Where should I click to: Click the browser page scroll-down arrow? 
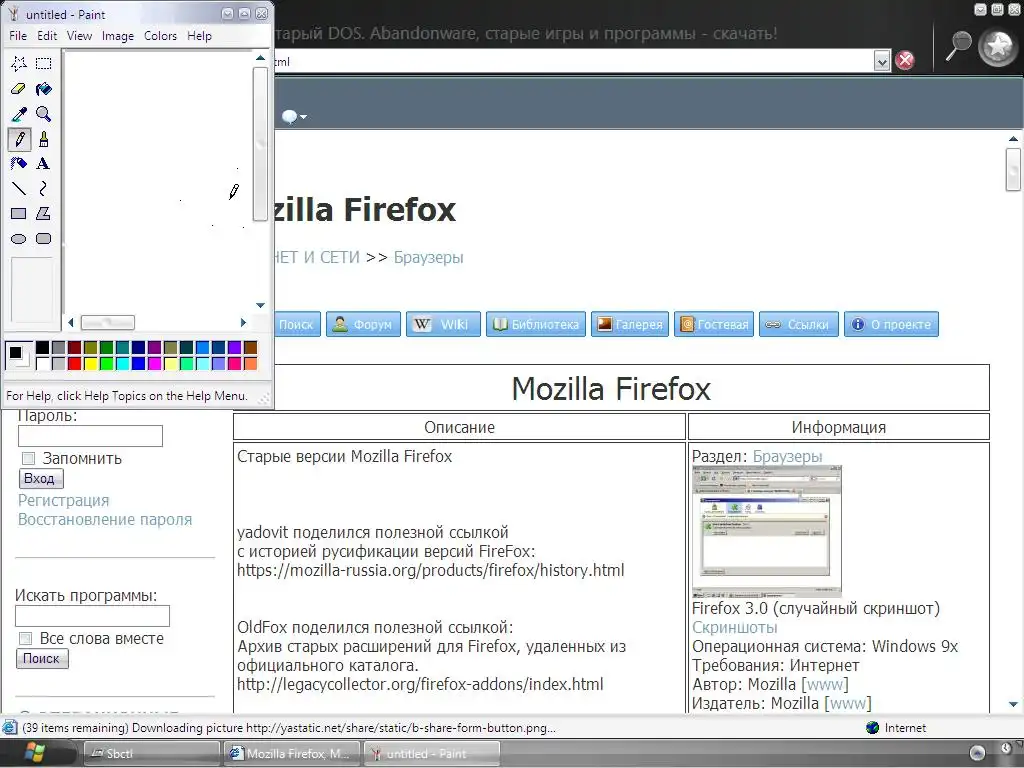click(1013, 704)
